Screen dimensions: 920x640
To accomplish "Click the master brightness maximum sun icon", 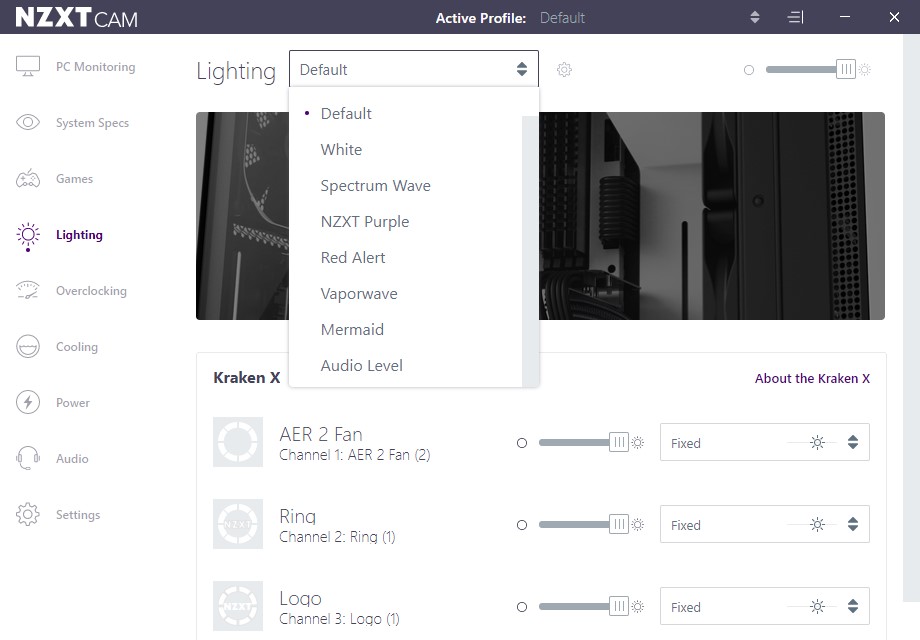I will [865, 70].
